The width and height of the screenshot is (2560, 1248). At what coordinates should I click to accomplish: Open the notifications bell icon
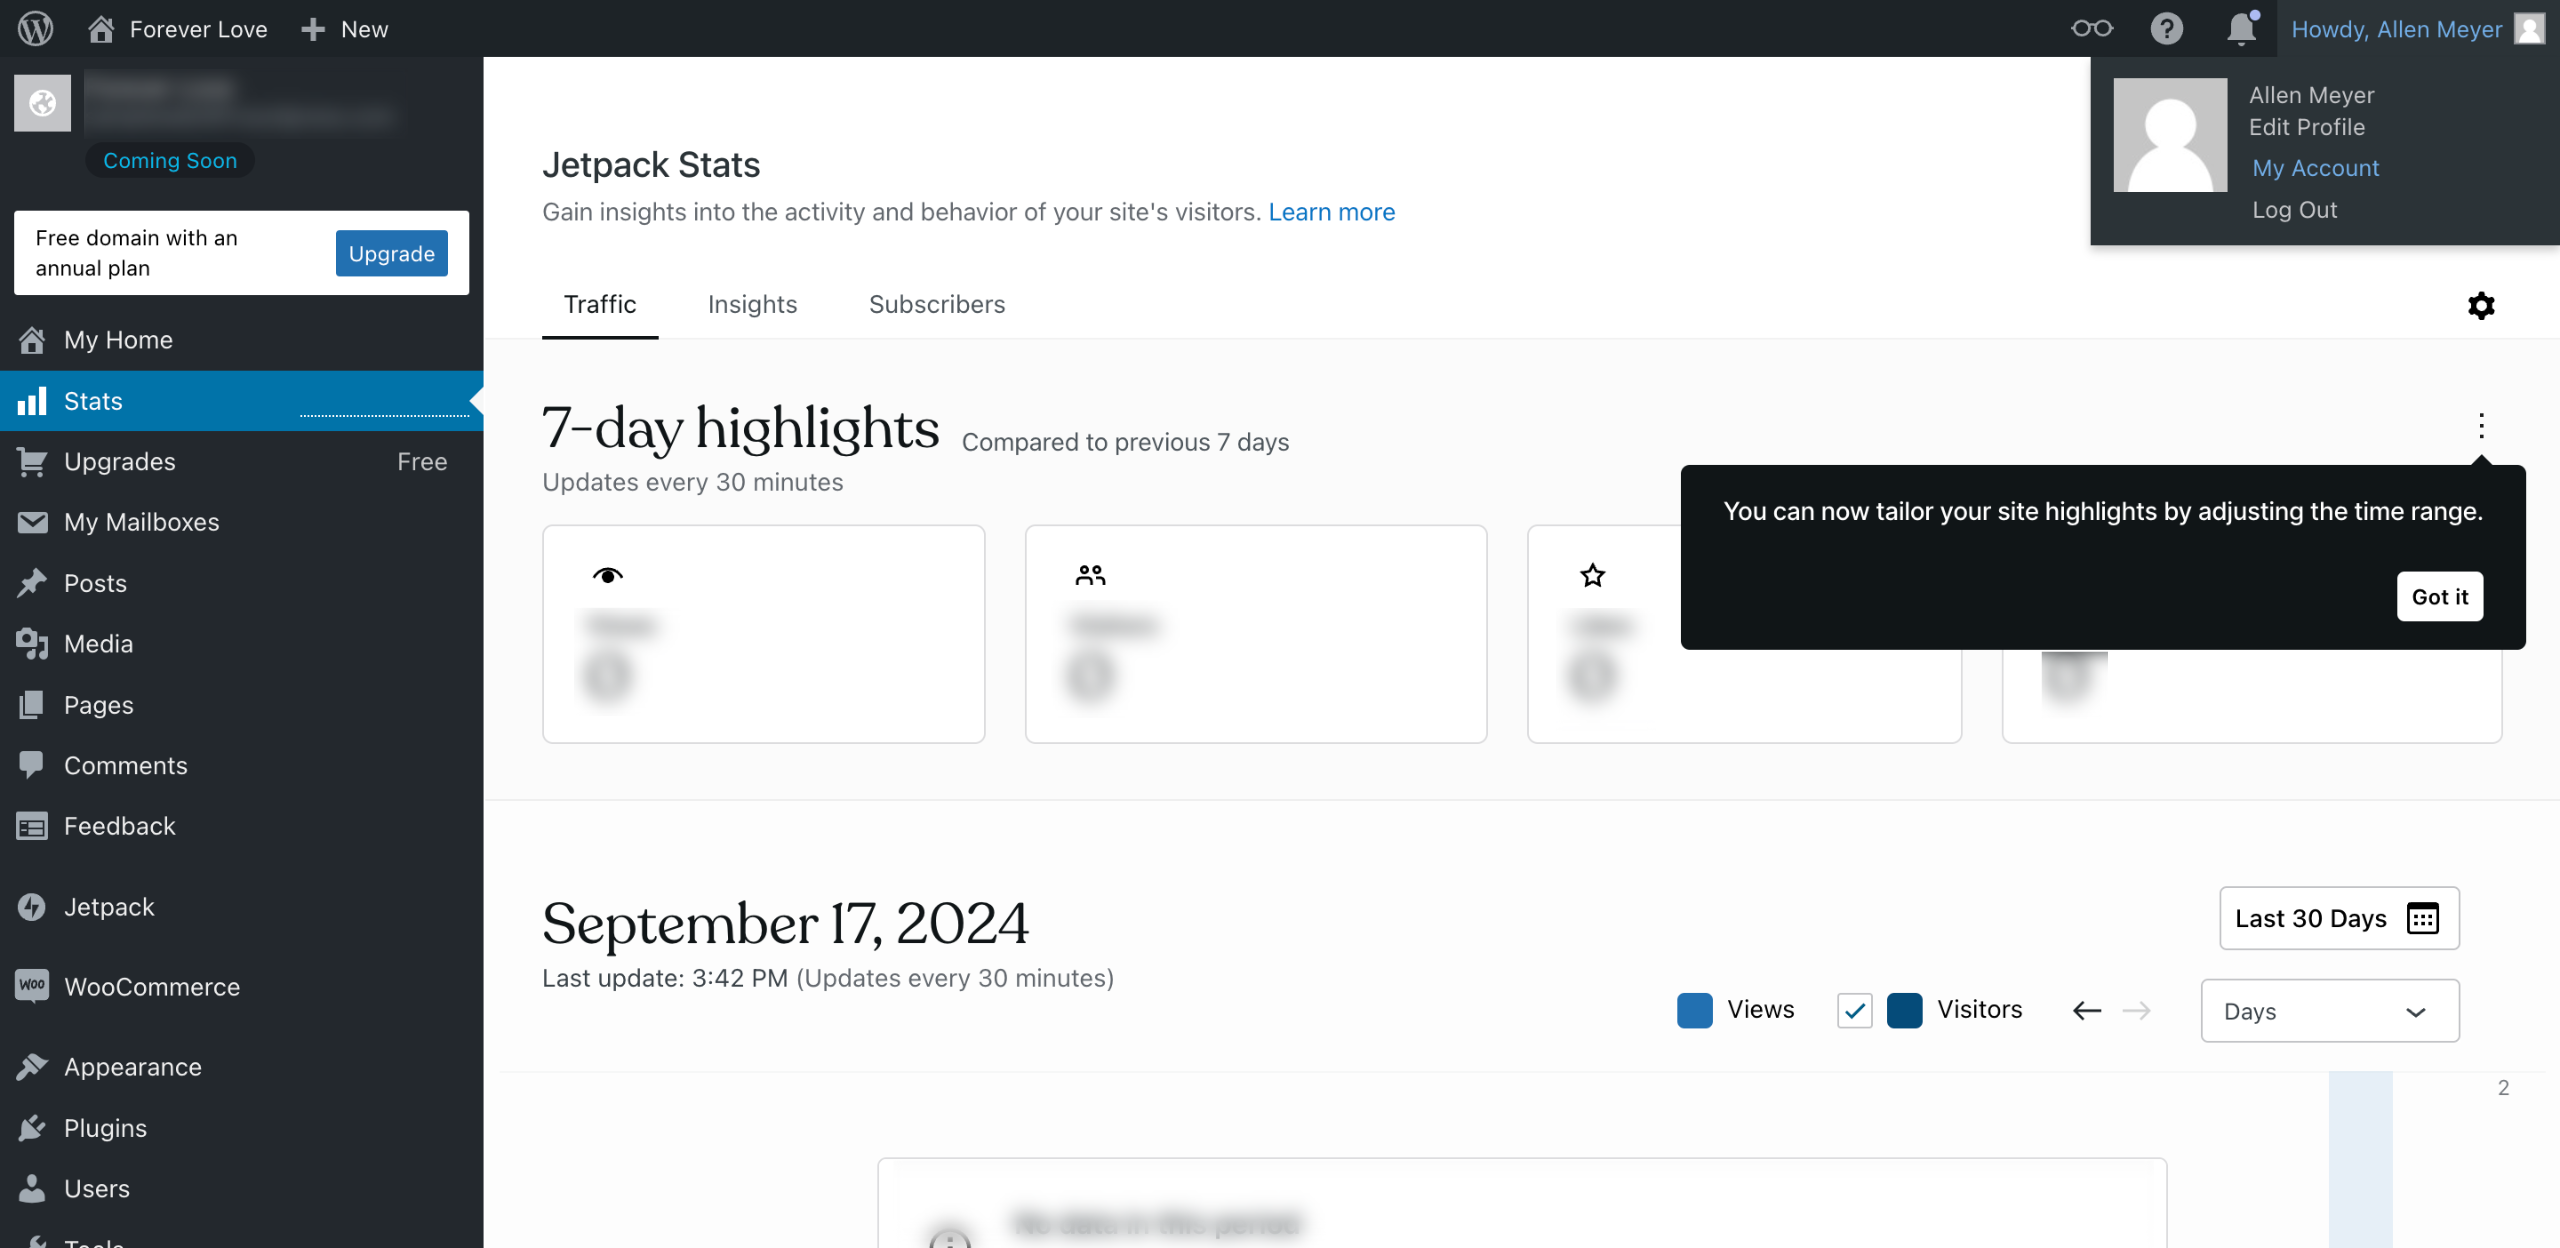pos(2241,28)
